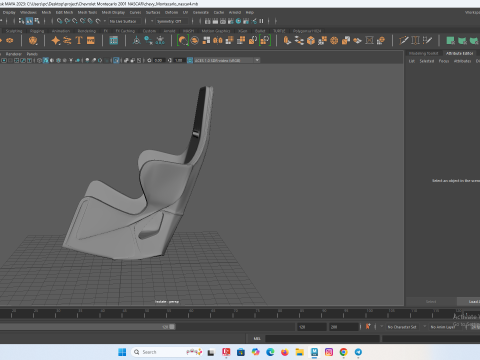Click the time slider ruler
Image resolution: width=480 pixels, height=360 pixels.
click(233, 314)
